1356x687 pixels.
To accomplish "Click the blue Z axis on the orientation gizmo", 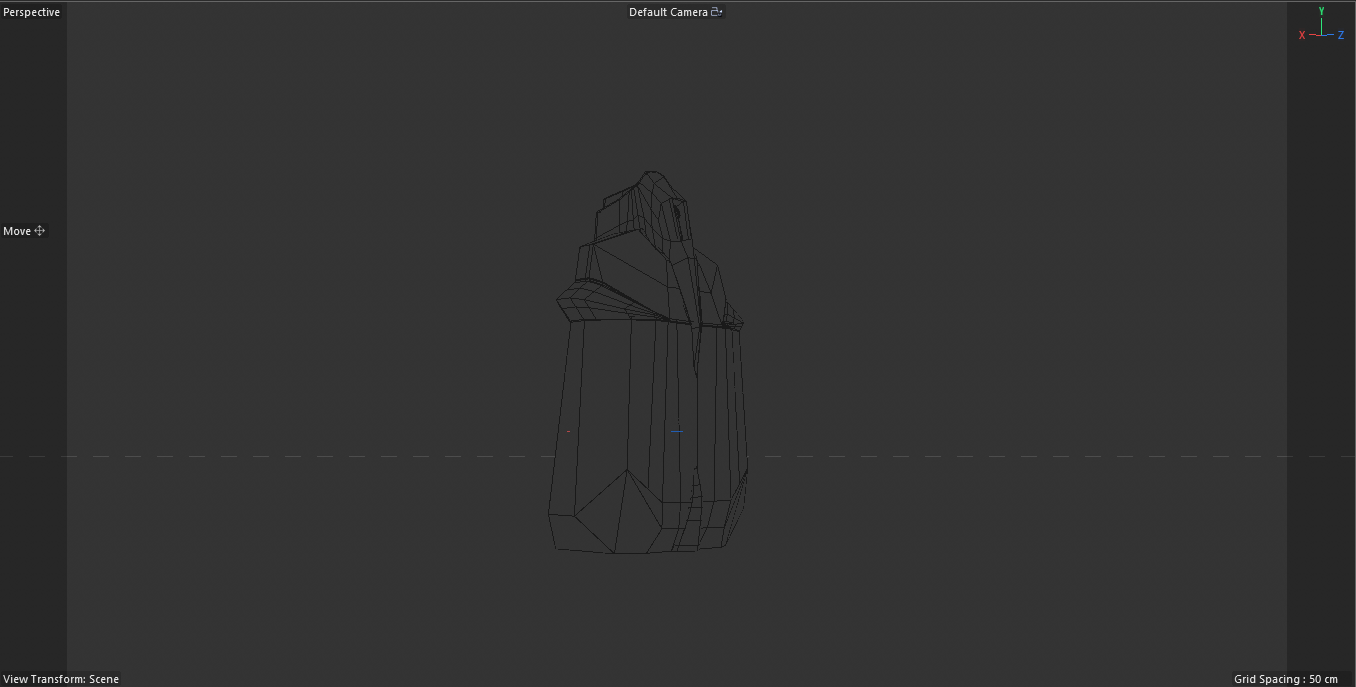I will point(1341,34).
